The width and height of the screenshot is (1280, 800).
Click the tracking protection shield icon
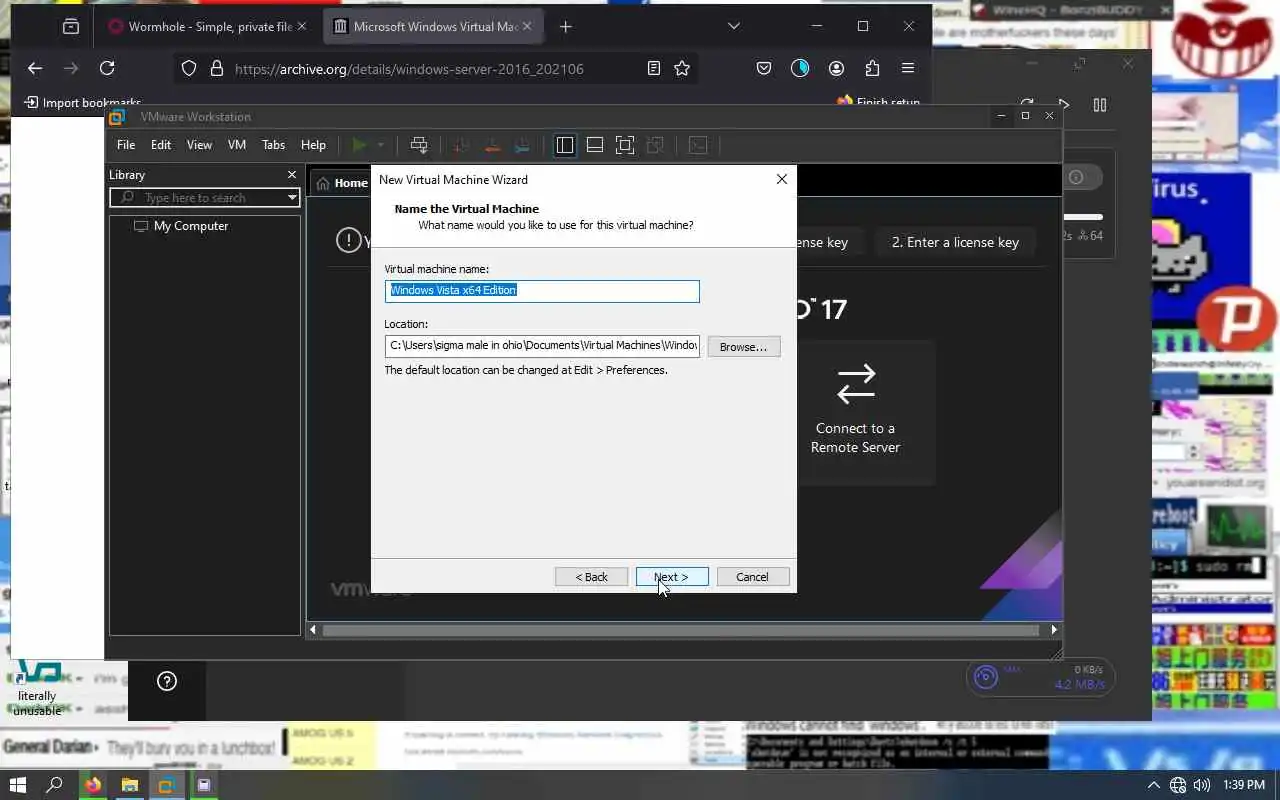(188, 69)
